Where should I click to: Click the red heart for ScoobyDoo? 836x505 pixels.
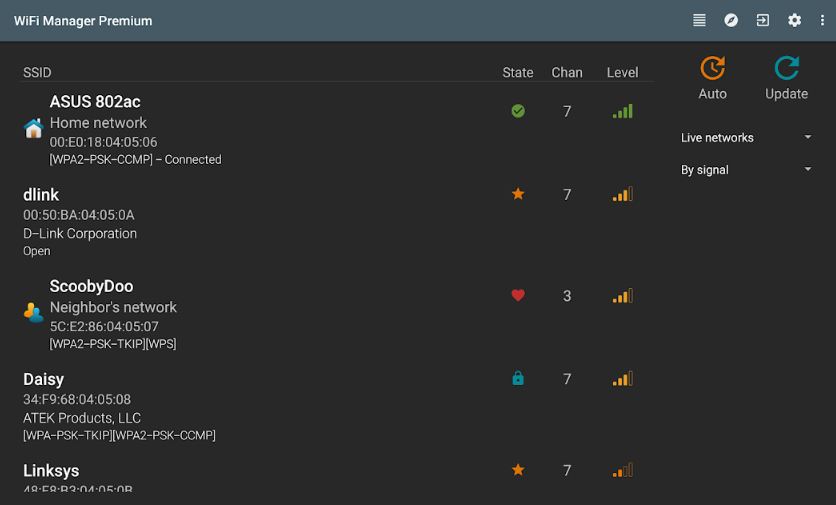[x=518, y=295]
